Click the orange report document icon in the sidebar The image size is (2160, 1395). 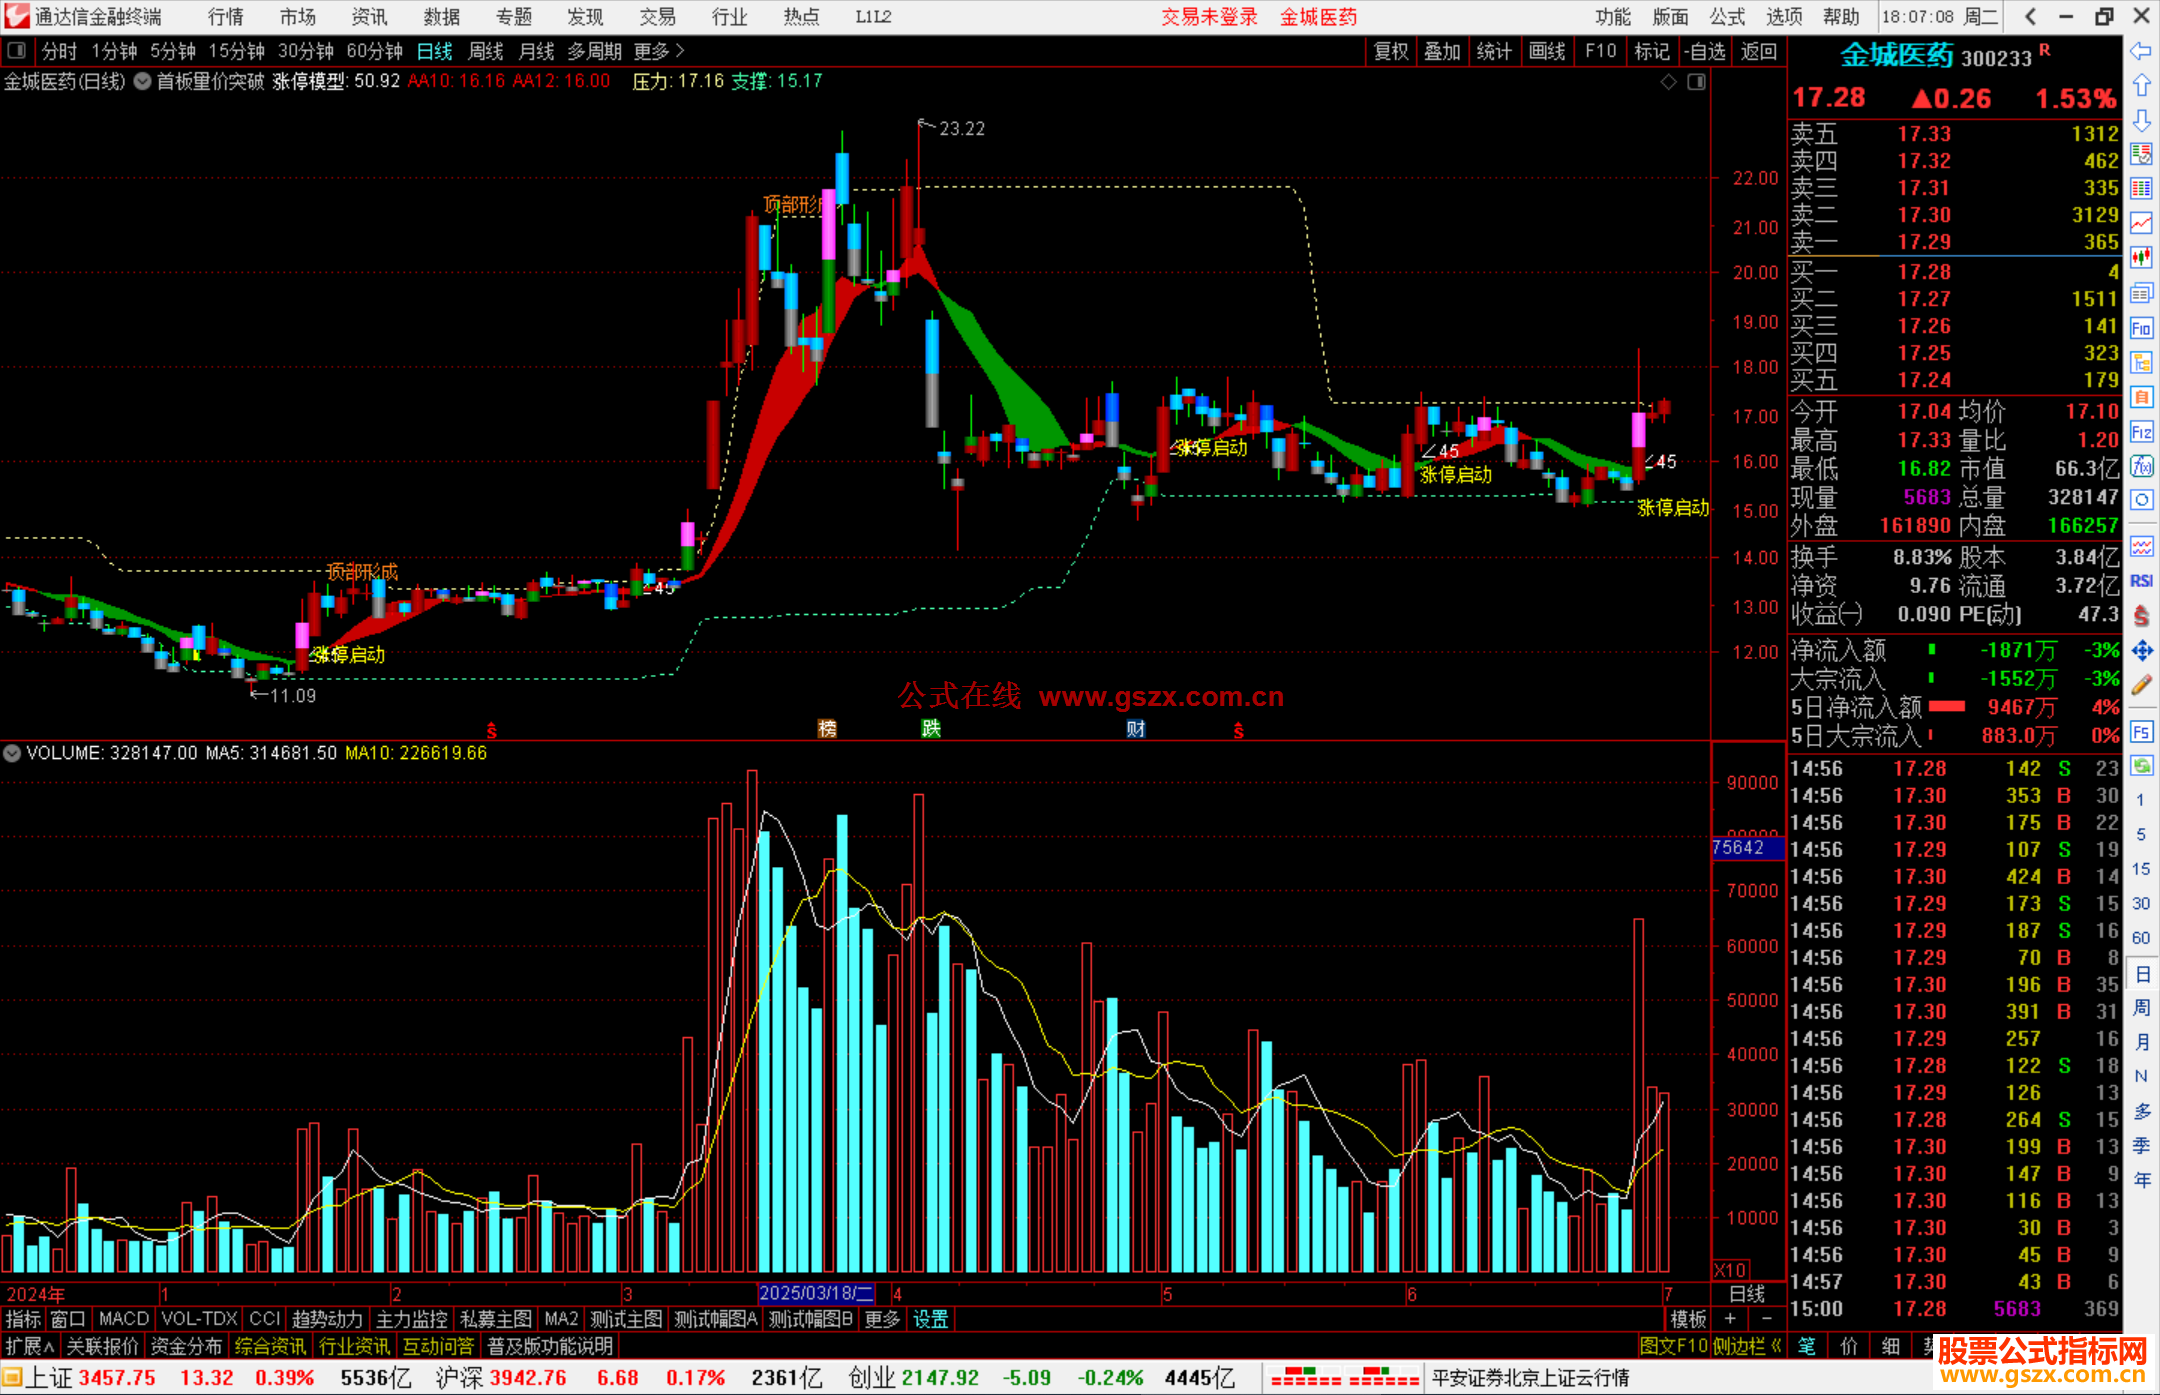[2141, 397]
